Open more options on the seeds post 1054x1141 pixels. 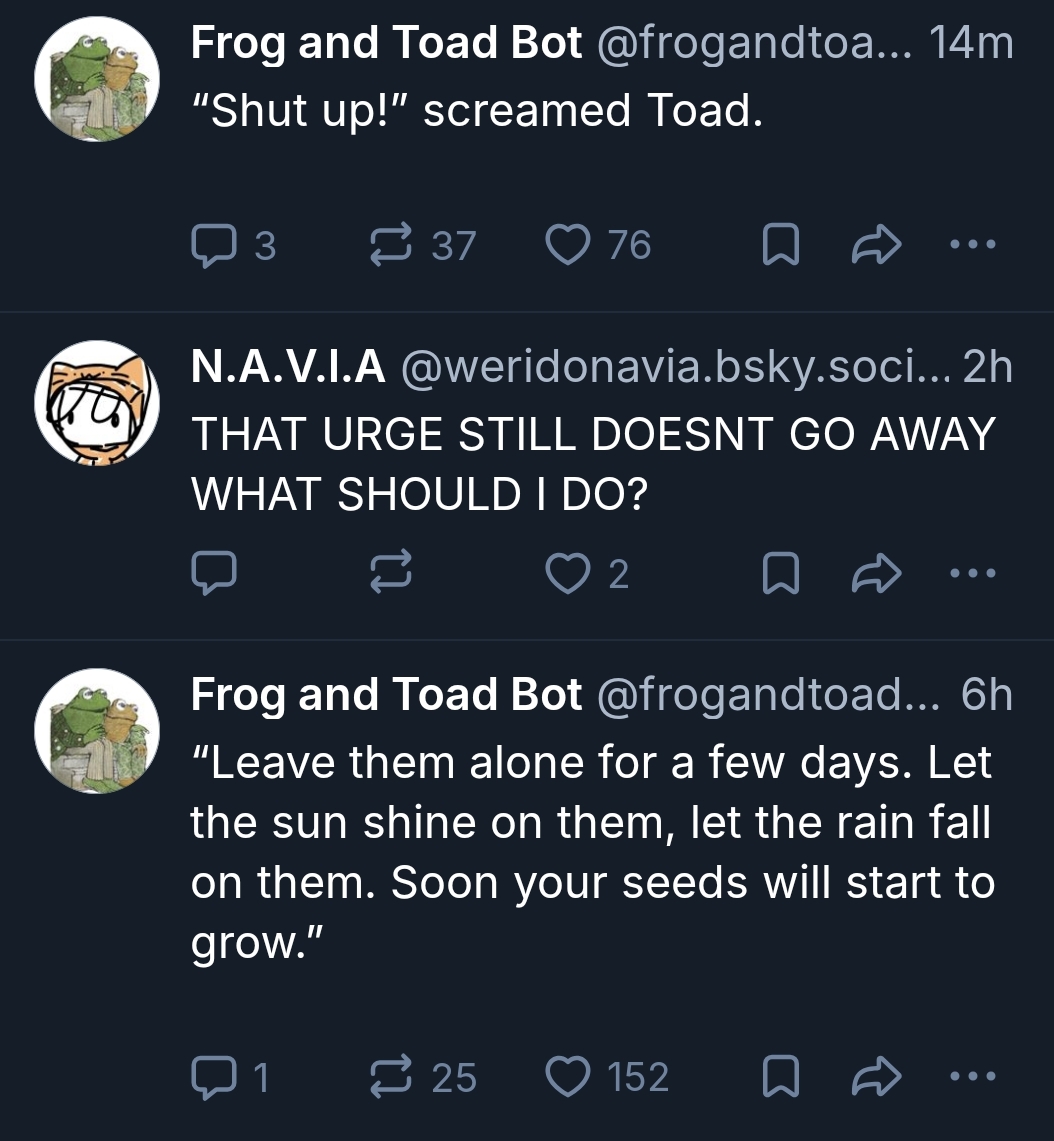(x=973, y=1076)
